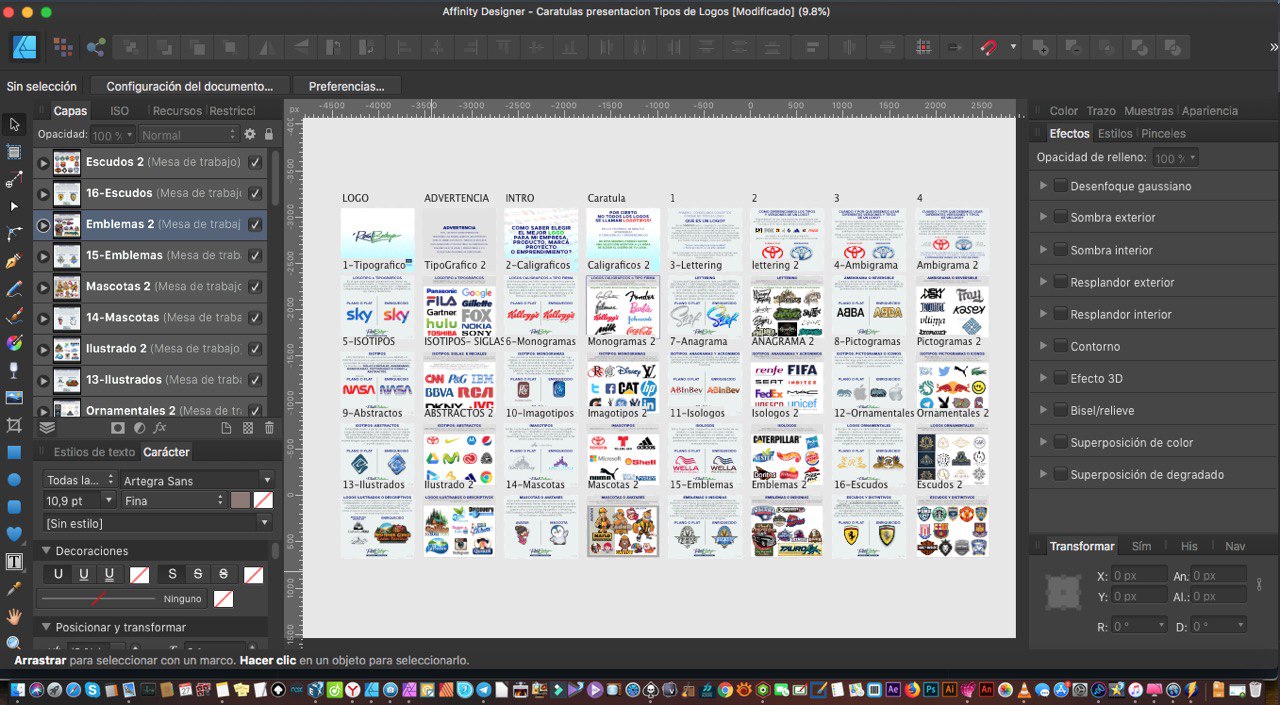Select the View hand tool
The height and width of the screenshot is (705, 1280).
(14, 616)
